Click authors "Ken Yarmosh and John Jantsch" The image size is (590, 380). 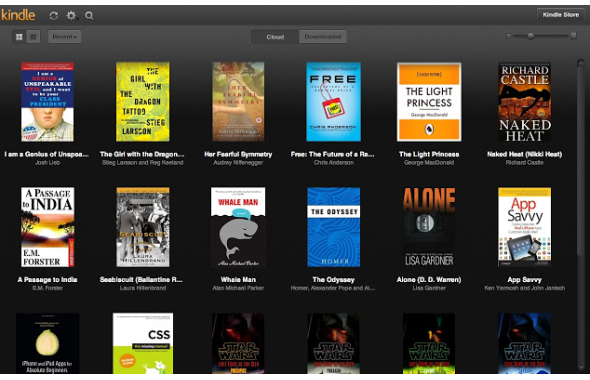525,288
